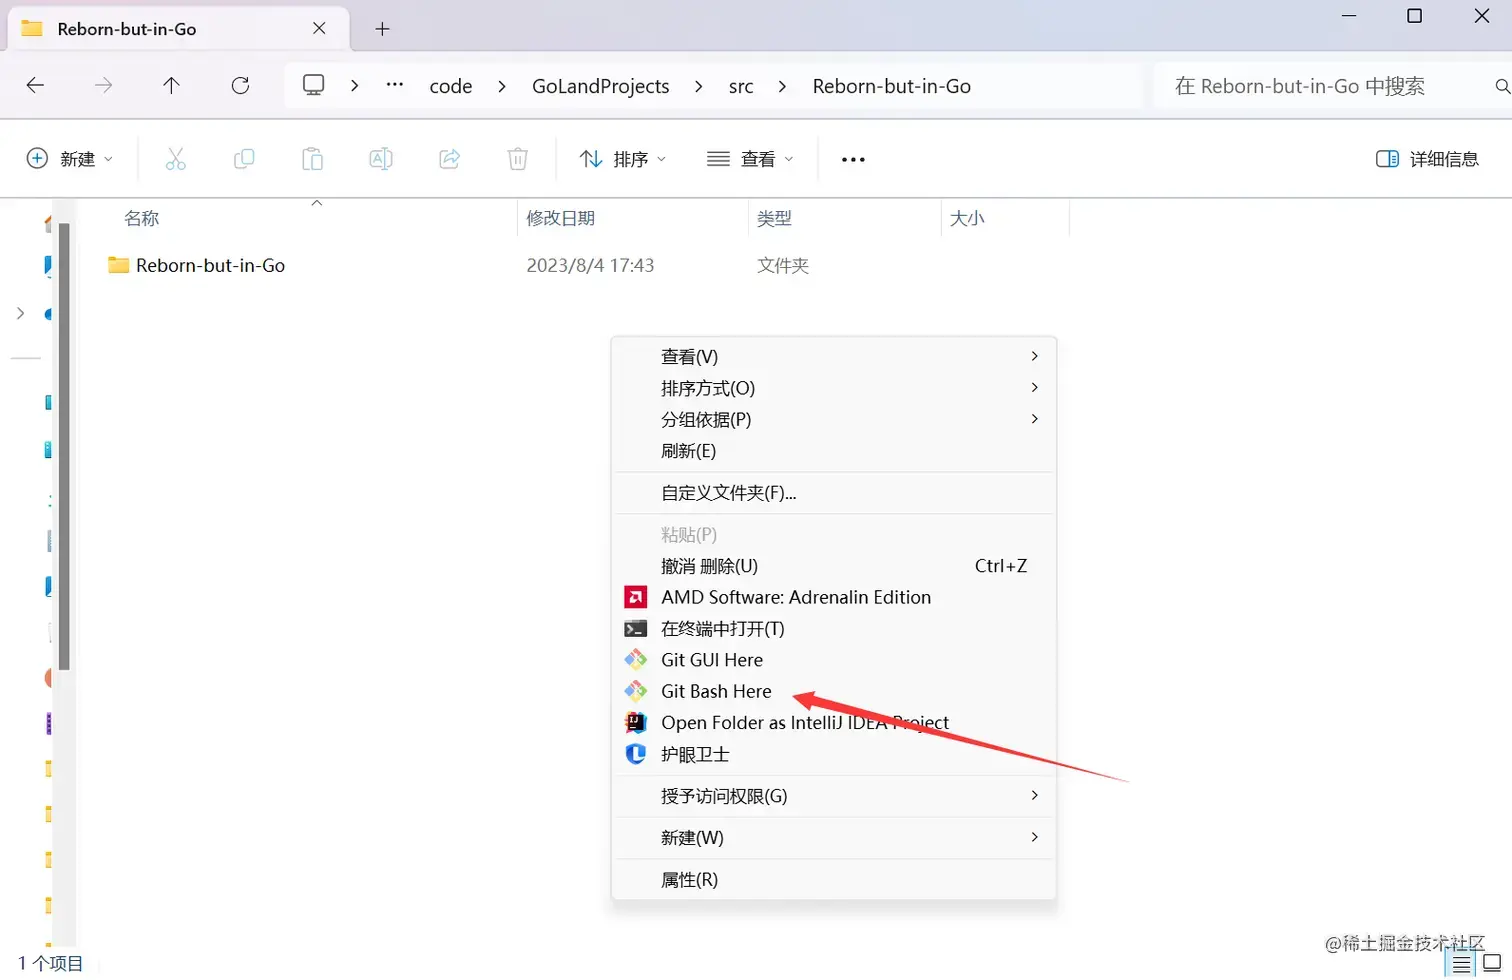Toggle the 详细信息 details pane

1427,159
